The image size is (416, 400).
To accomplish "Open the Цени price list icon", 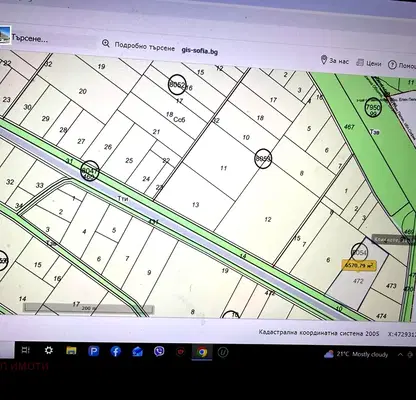I will (360, 62).
